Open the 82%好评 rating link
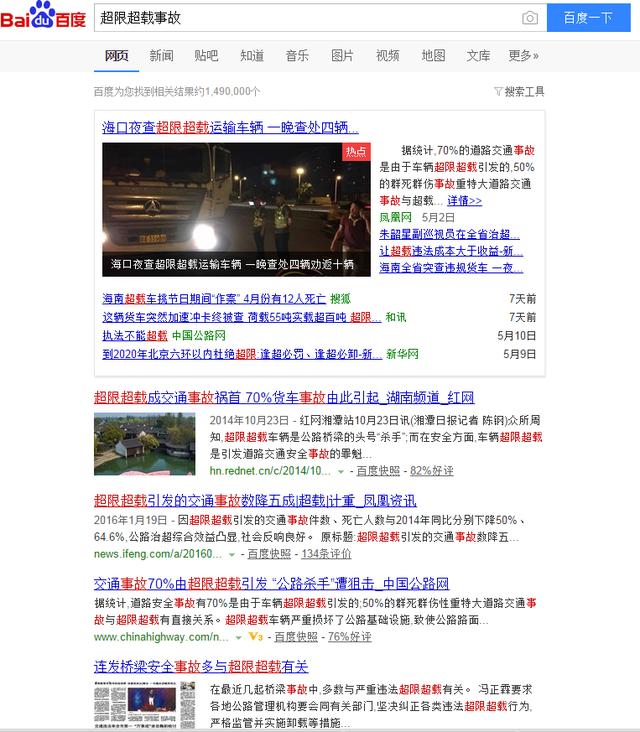 (x=432, y=471)
